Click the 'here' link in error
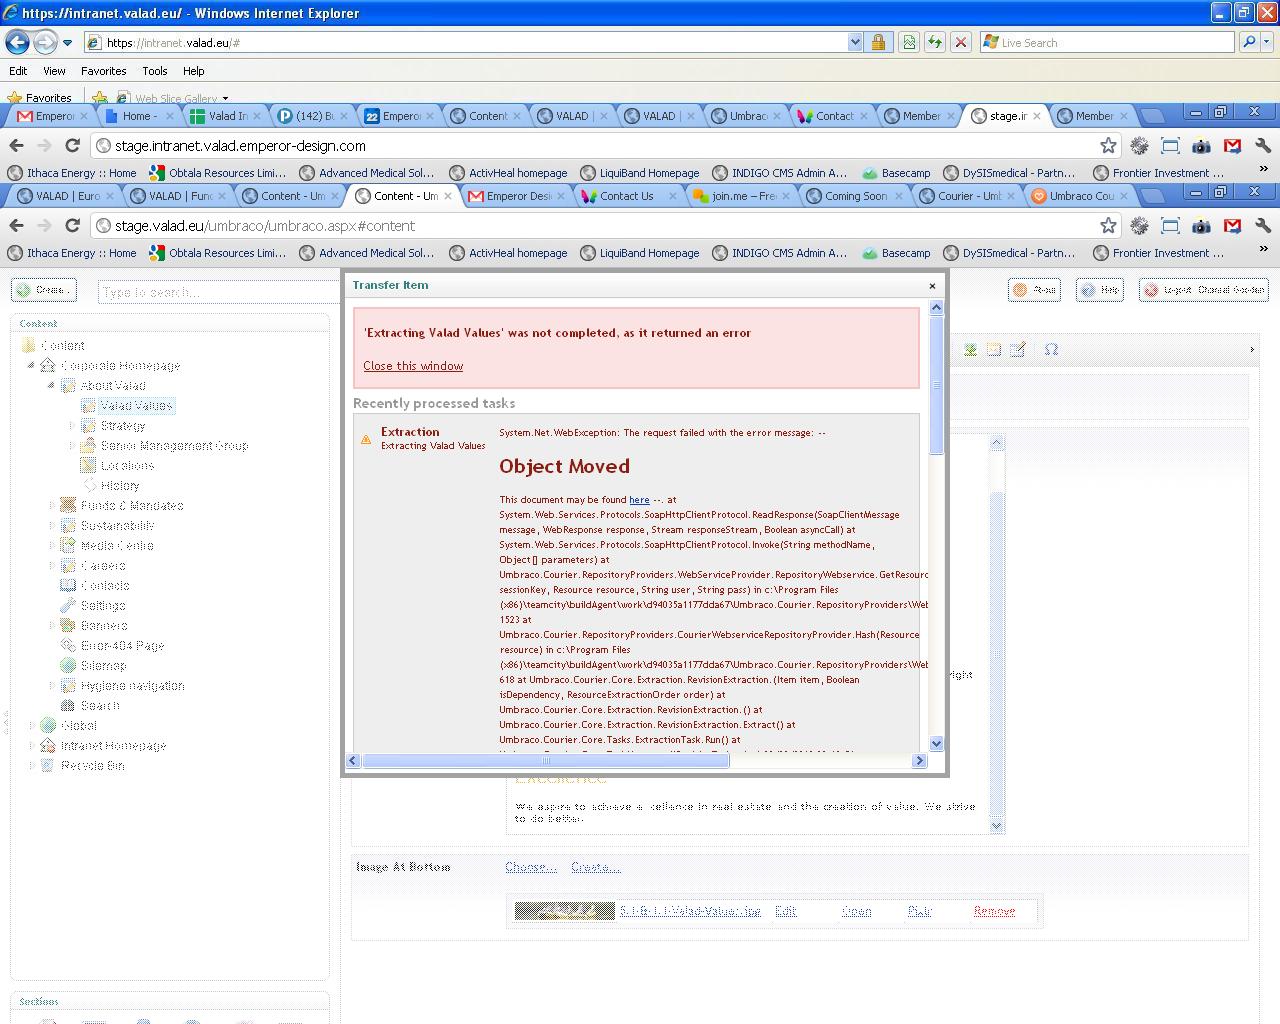Viewport: 1280px width, 1024px height. click(x=639, y=500)
